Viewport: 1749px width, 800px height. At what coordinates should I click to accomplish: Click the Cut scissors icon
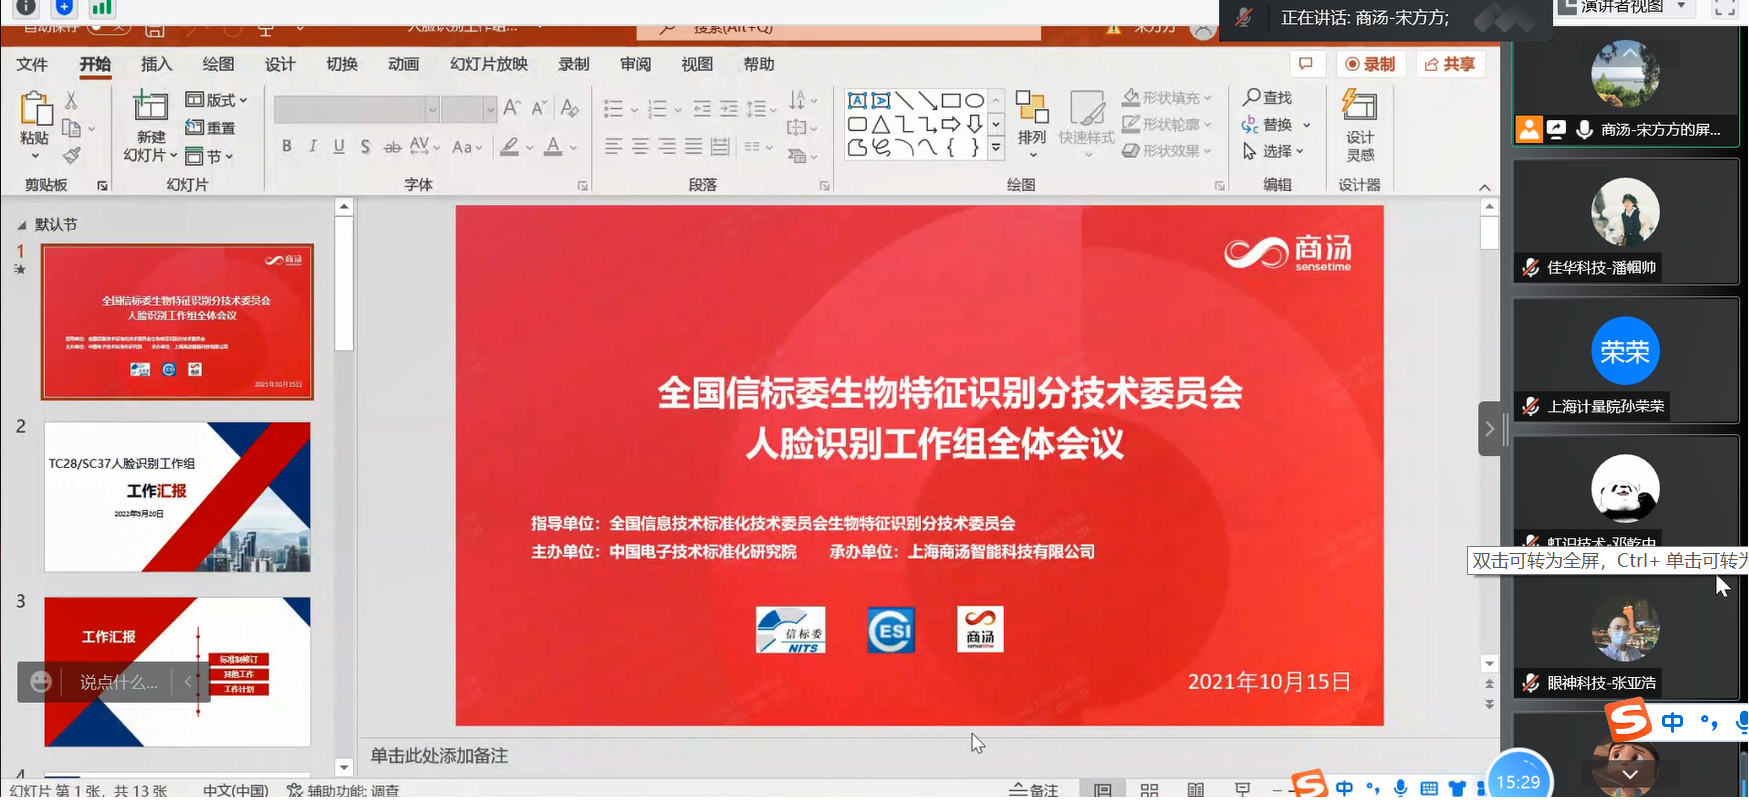click(x=71, y=101)
